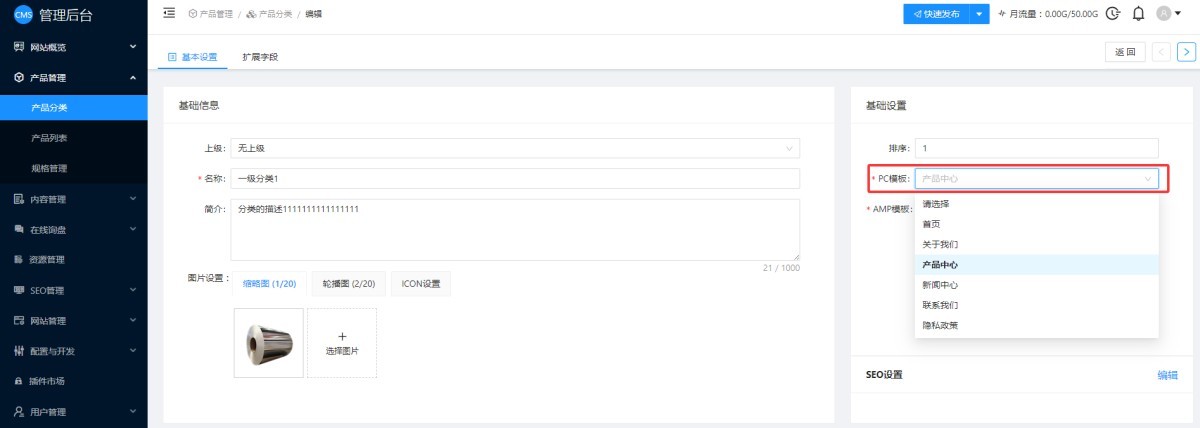The width and height of the screenshot is (1200, 428).
Task: Choose 首页 in the template list
Action: click(1036, 224)
